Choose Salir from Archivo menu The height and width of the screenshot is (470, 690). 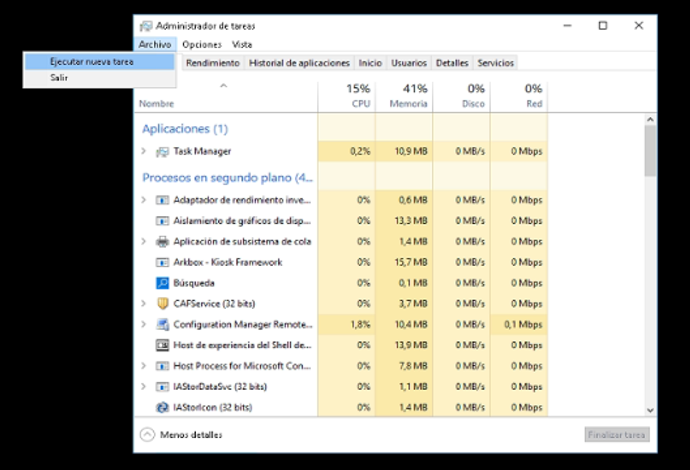coord(59,77)
